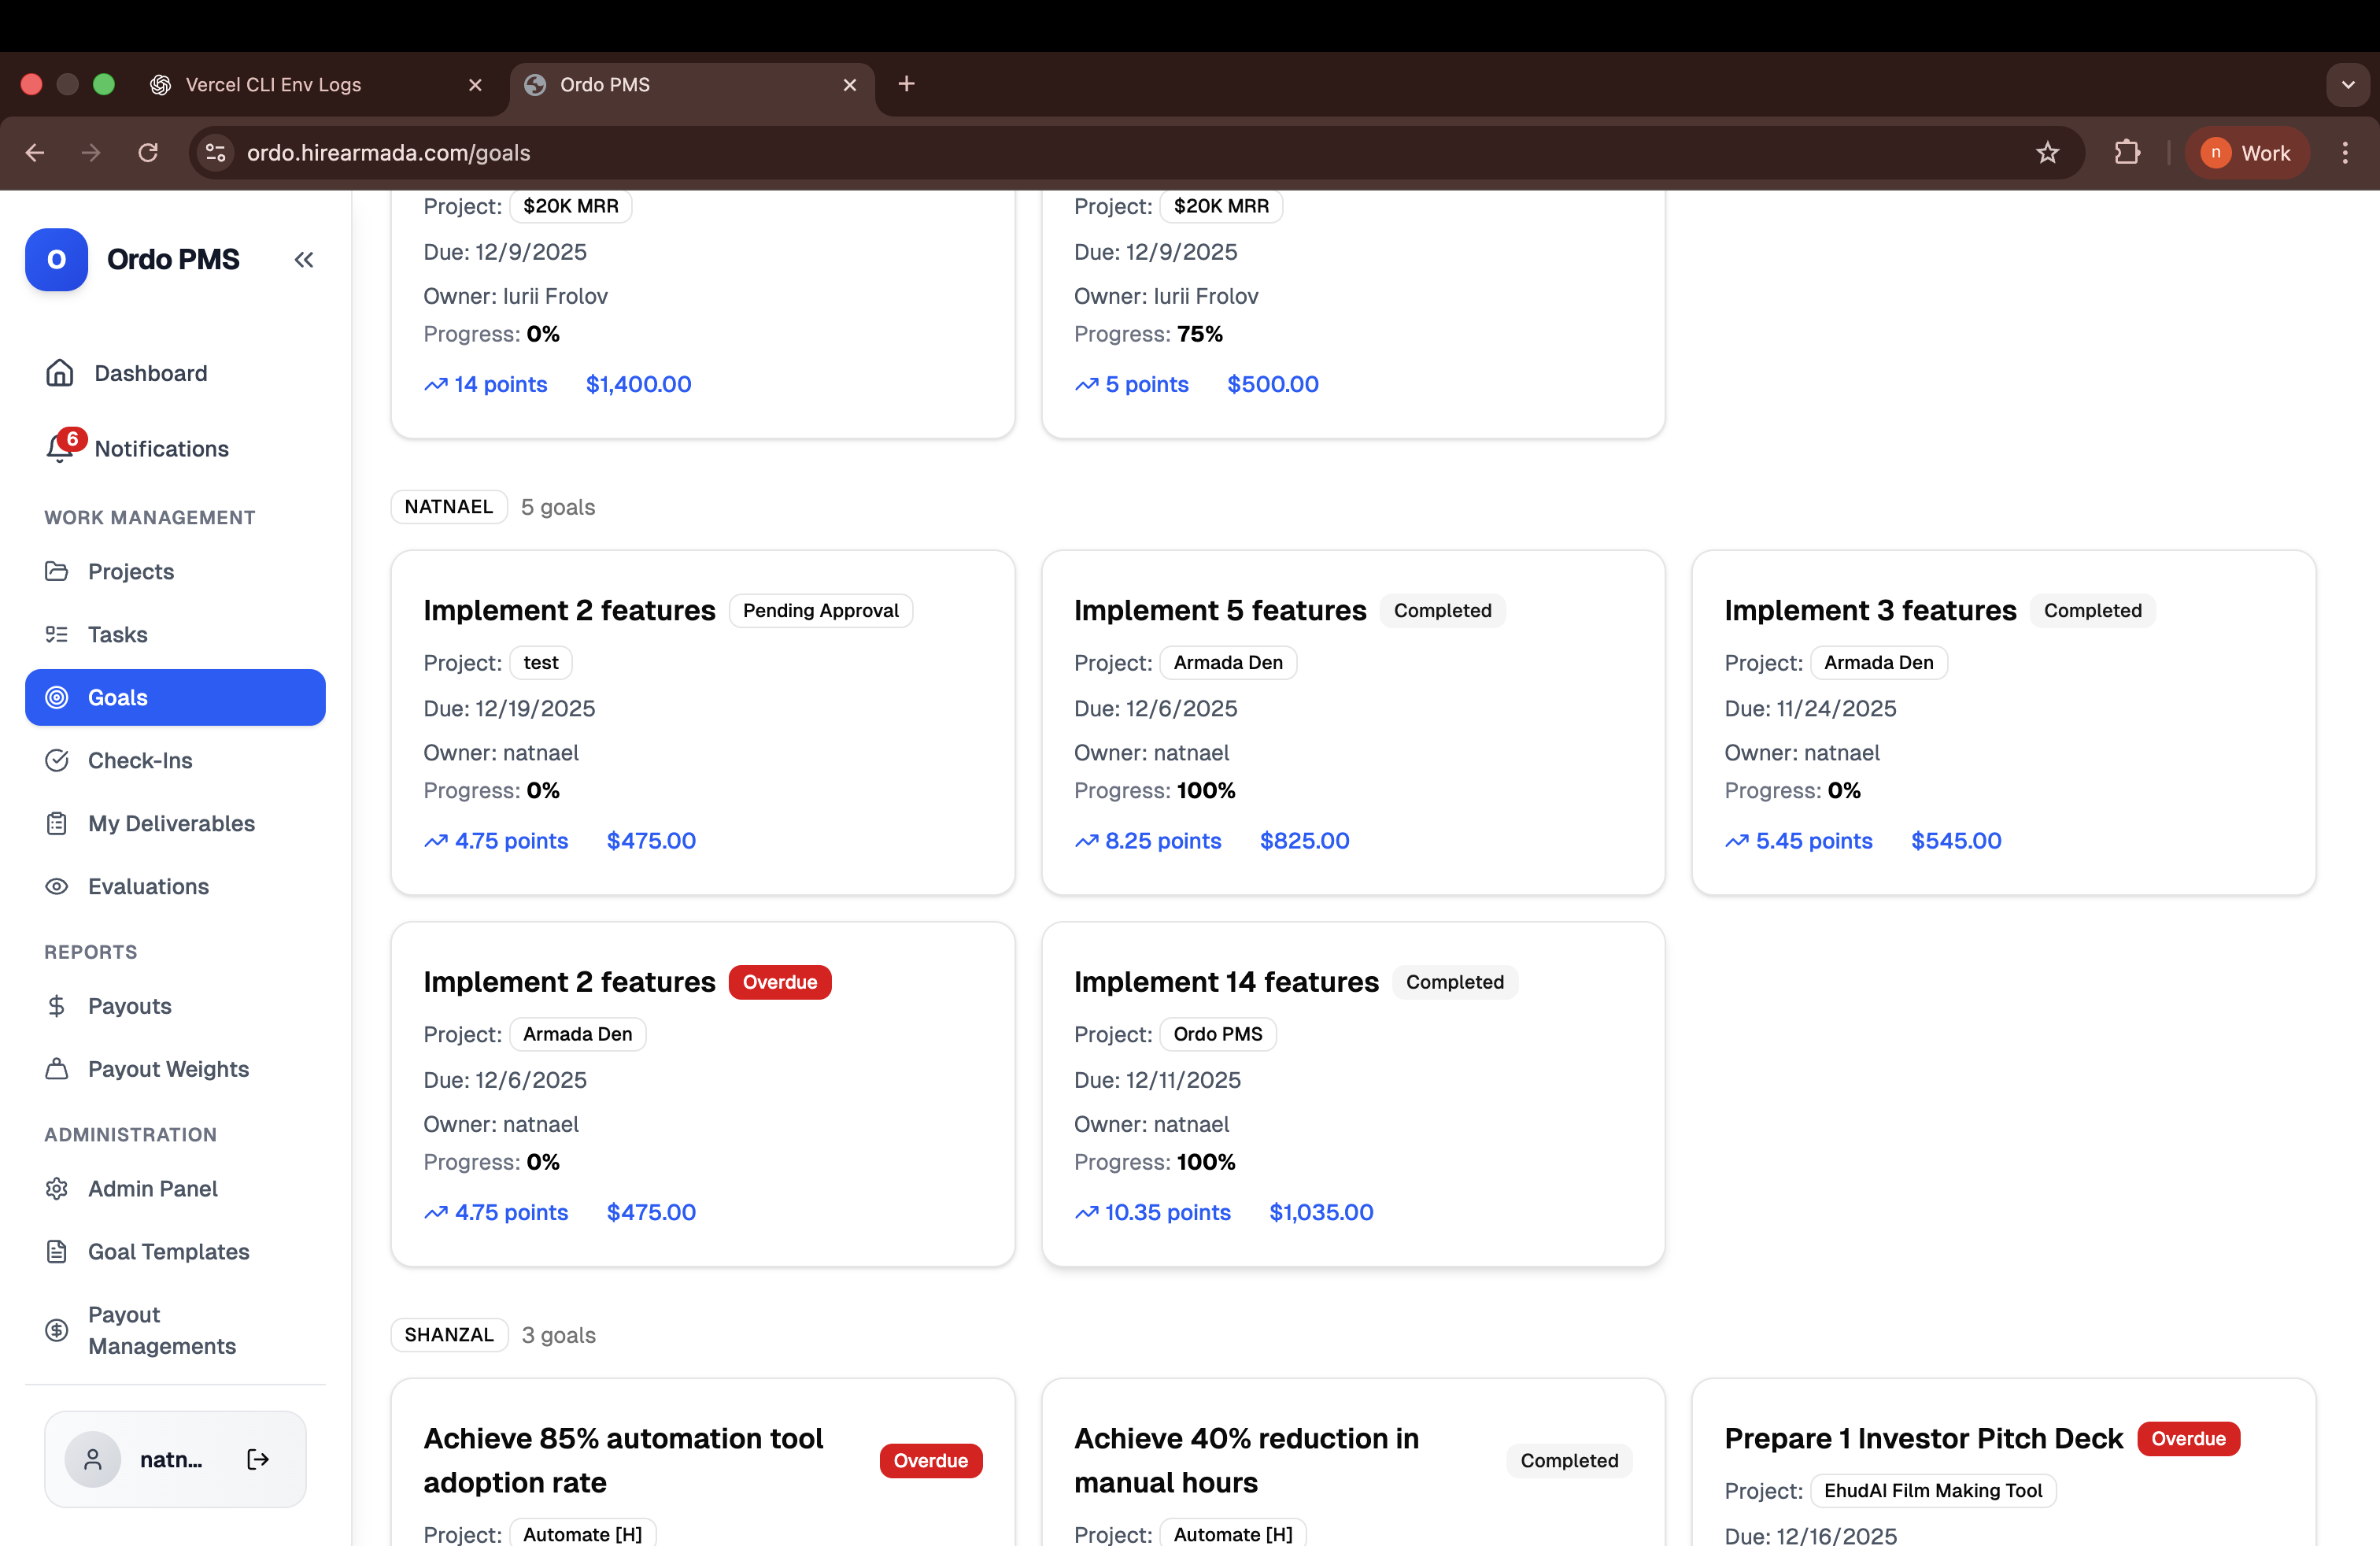Click the Dashboard home icon
The image size is (2380, 1546).
(59, 373)
